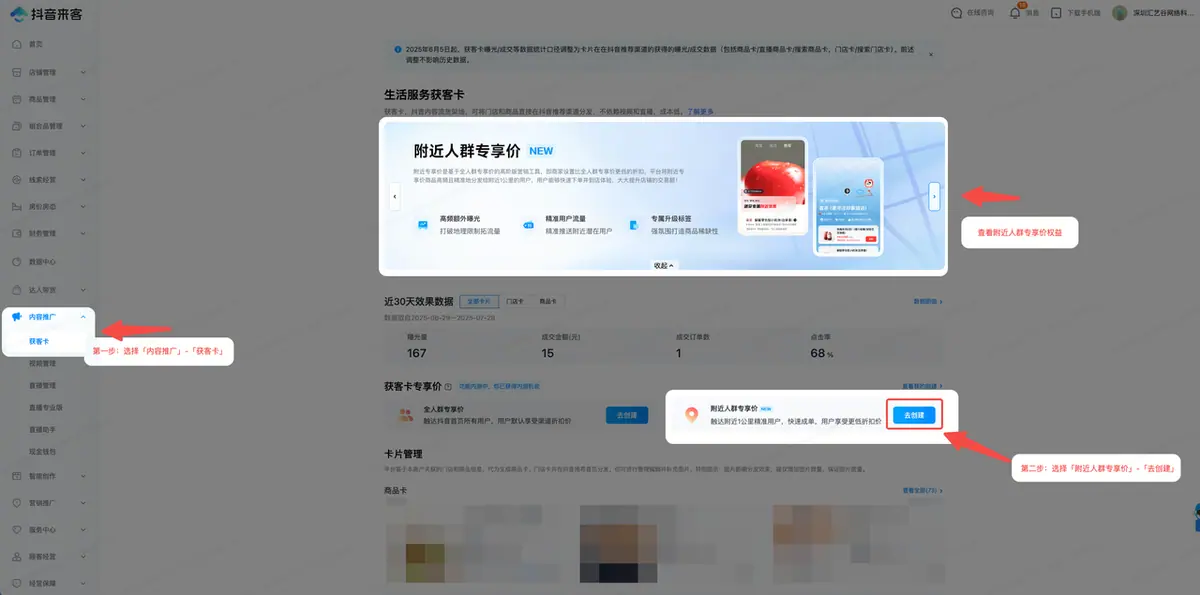This screenshot has width=1200, height=595.
Task: Open the 查看我的创建 link
Action: [922, 385]
